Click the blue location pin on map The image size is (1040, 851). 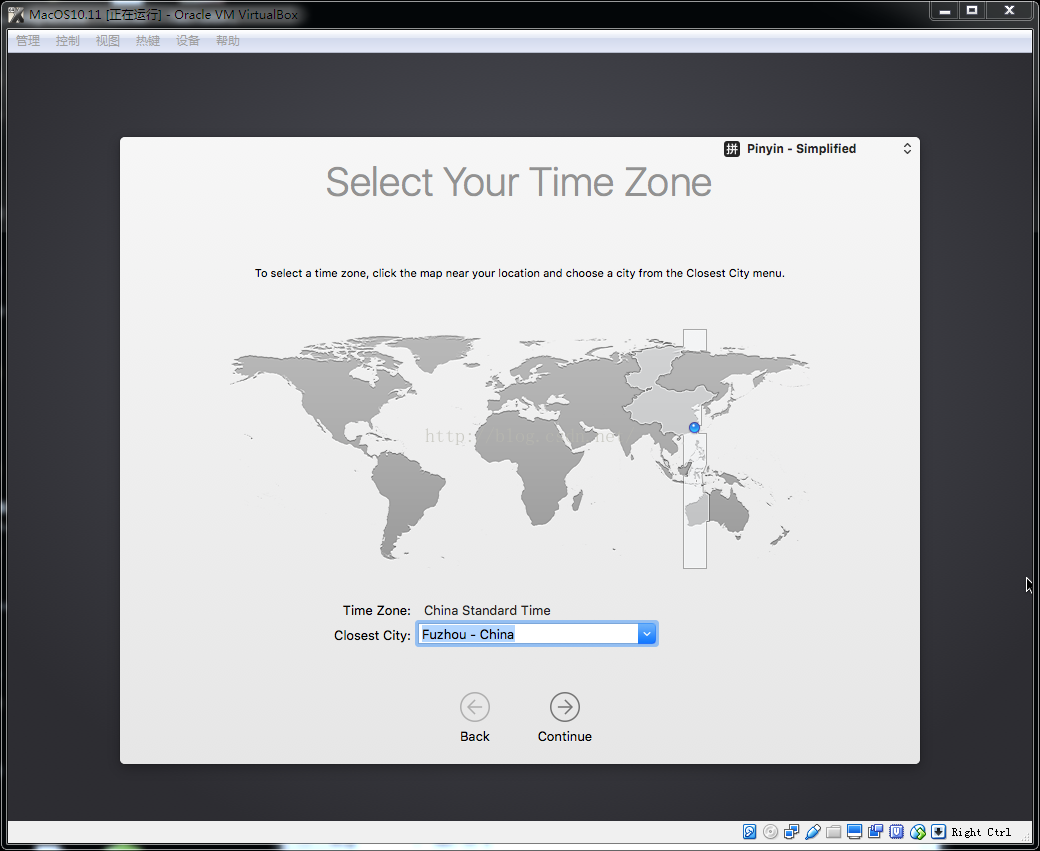[x=694, y=428]
